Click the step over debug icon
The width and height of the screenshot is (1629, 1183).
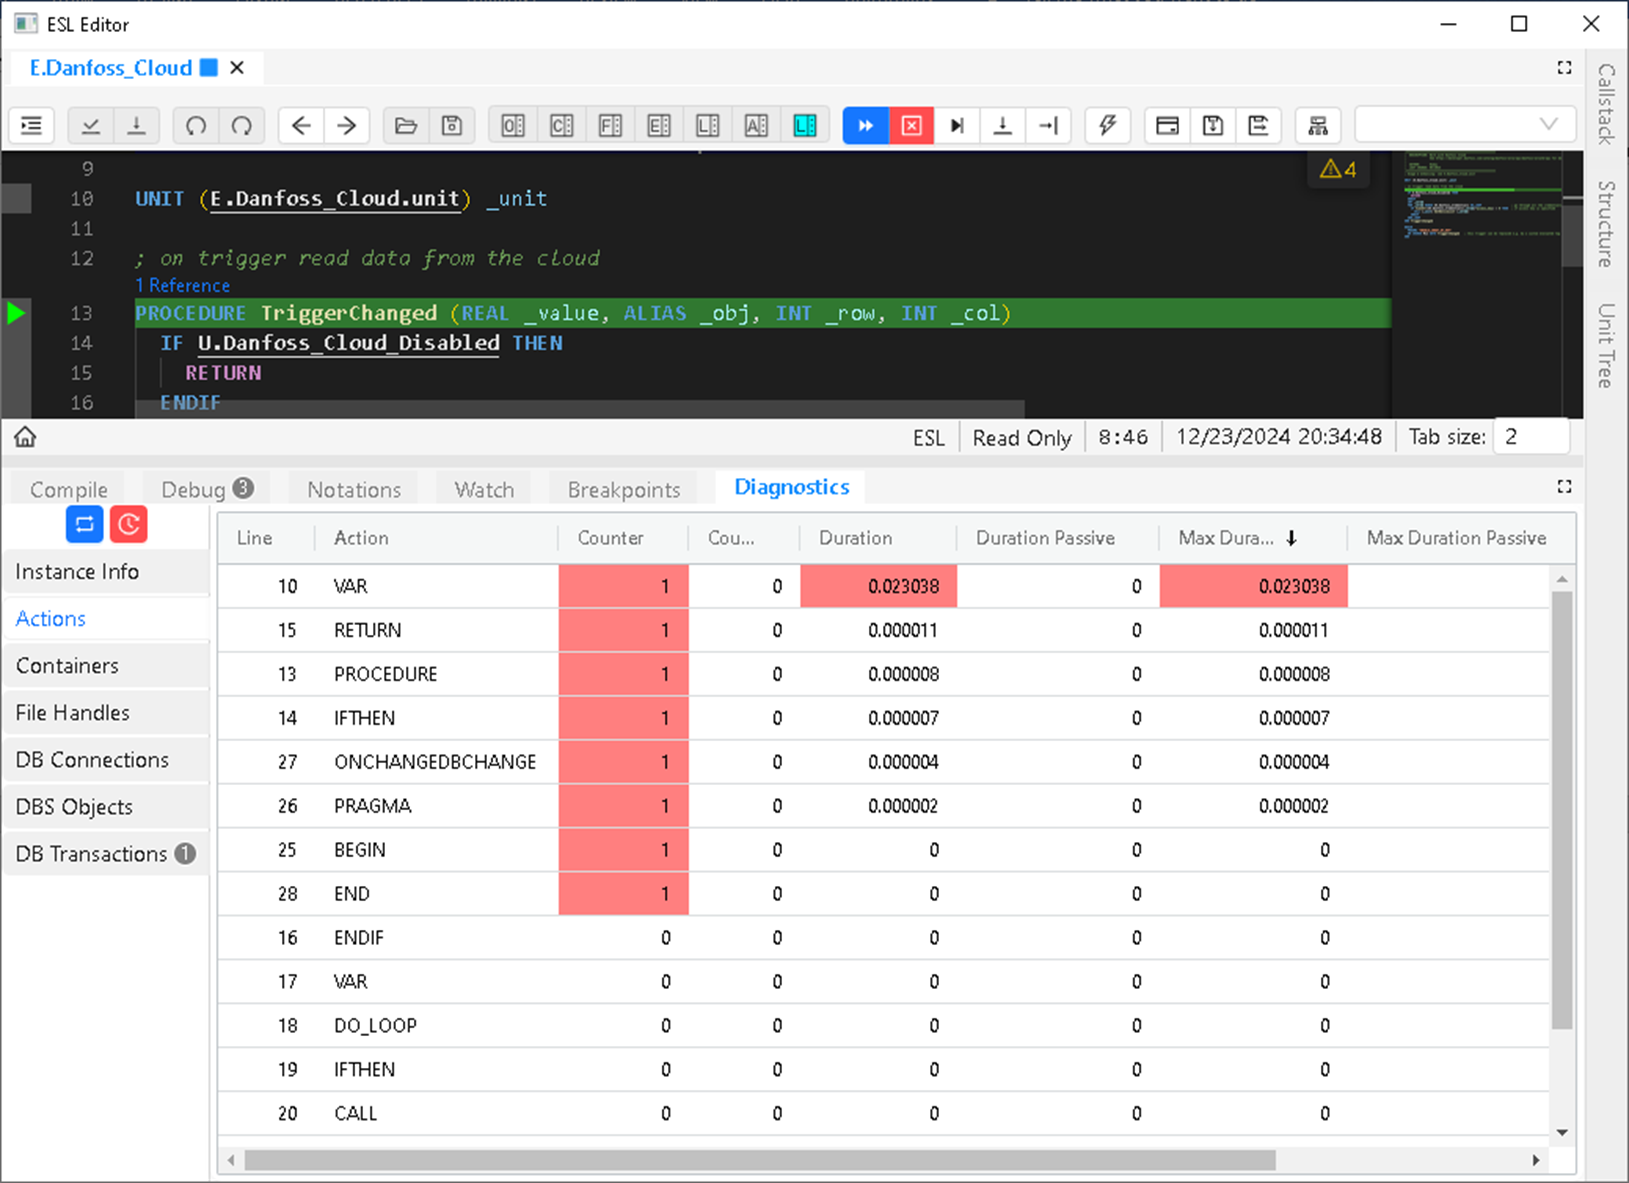coord(957,126)
